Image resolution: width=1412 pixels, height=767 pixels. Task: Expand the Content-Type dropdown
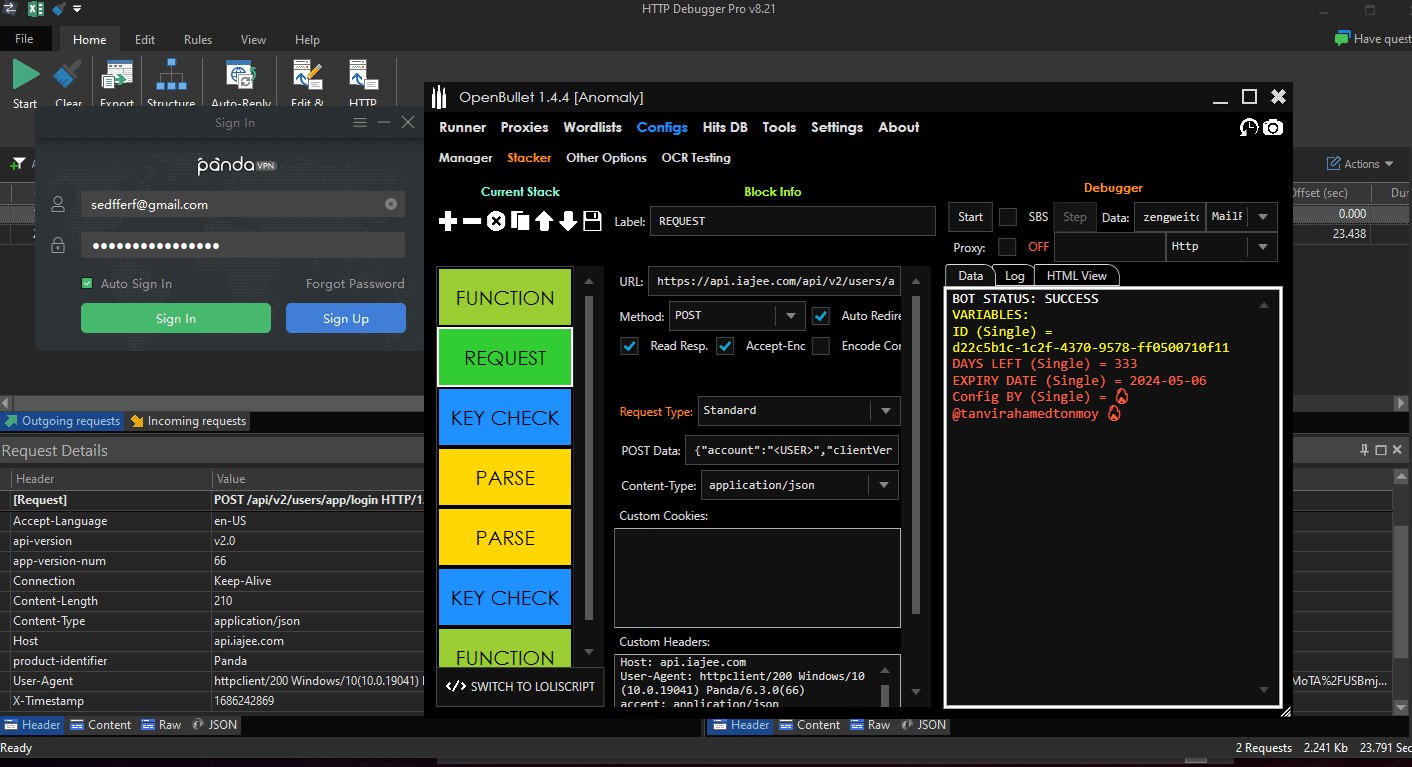tap(884, 486)
